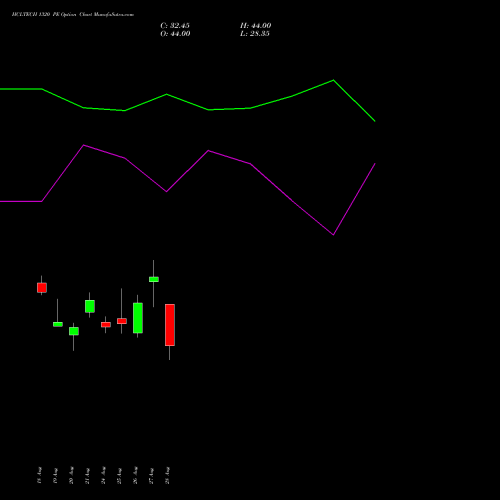Viewport: 500px width, 500px height.
Task: Click the 21 Aug date label
Action: tap(87, 475)
